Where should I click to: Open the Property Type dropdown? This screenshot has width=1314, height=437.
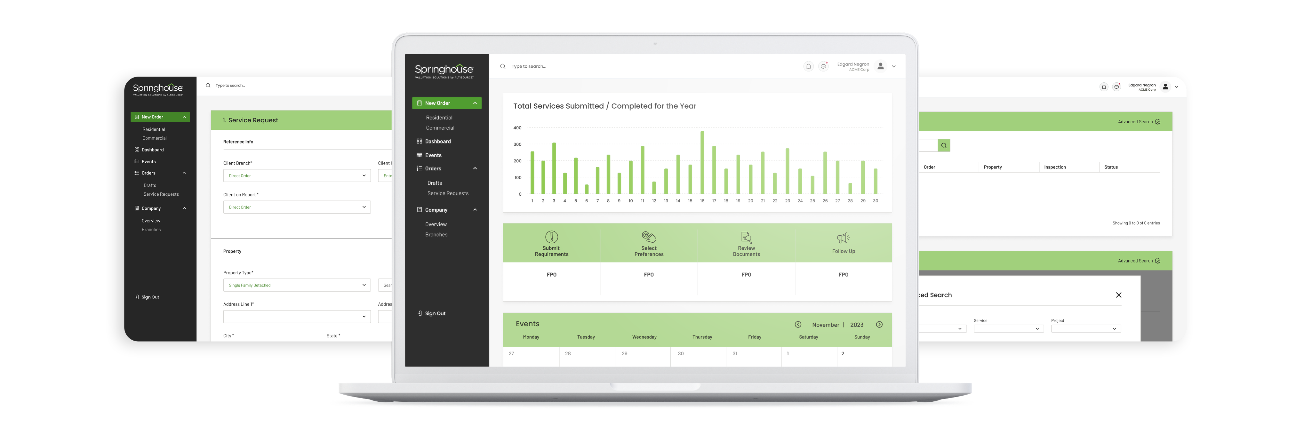tap(296, 285)
